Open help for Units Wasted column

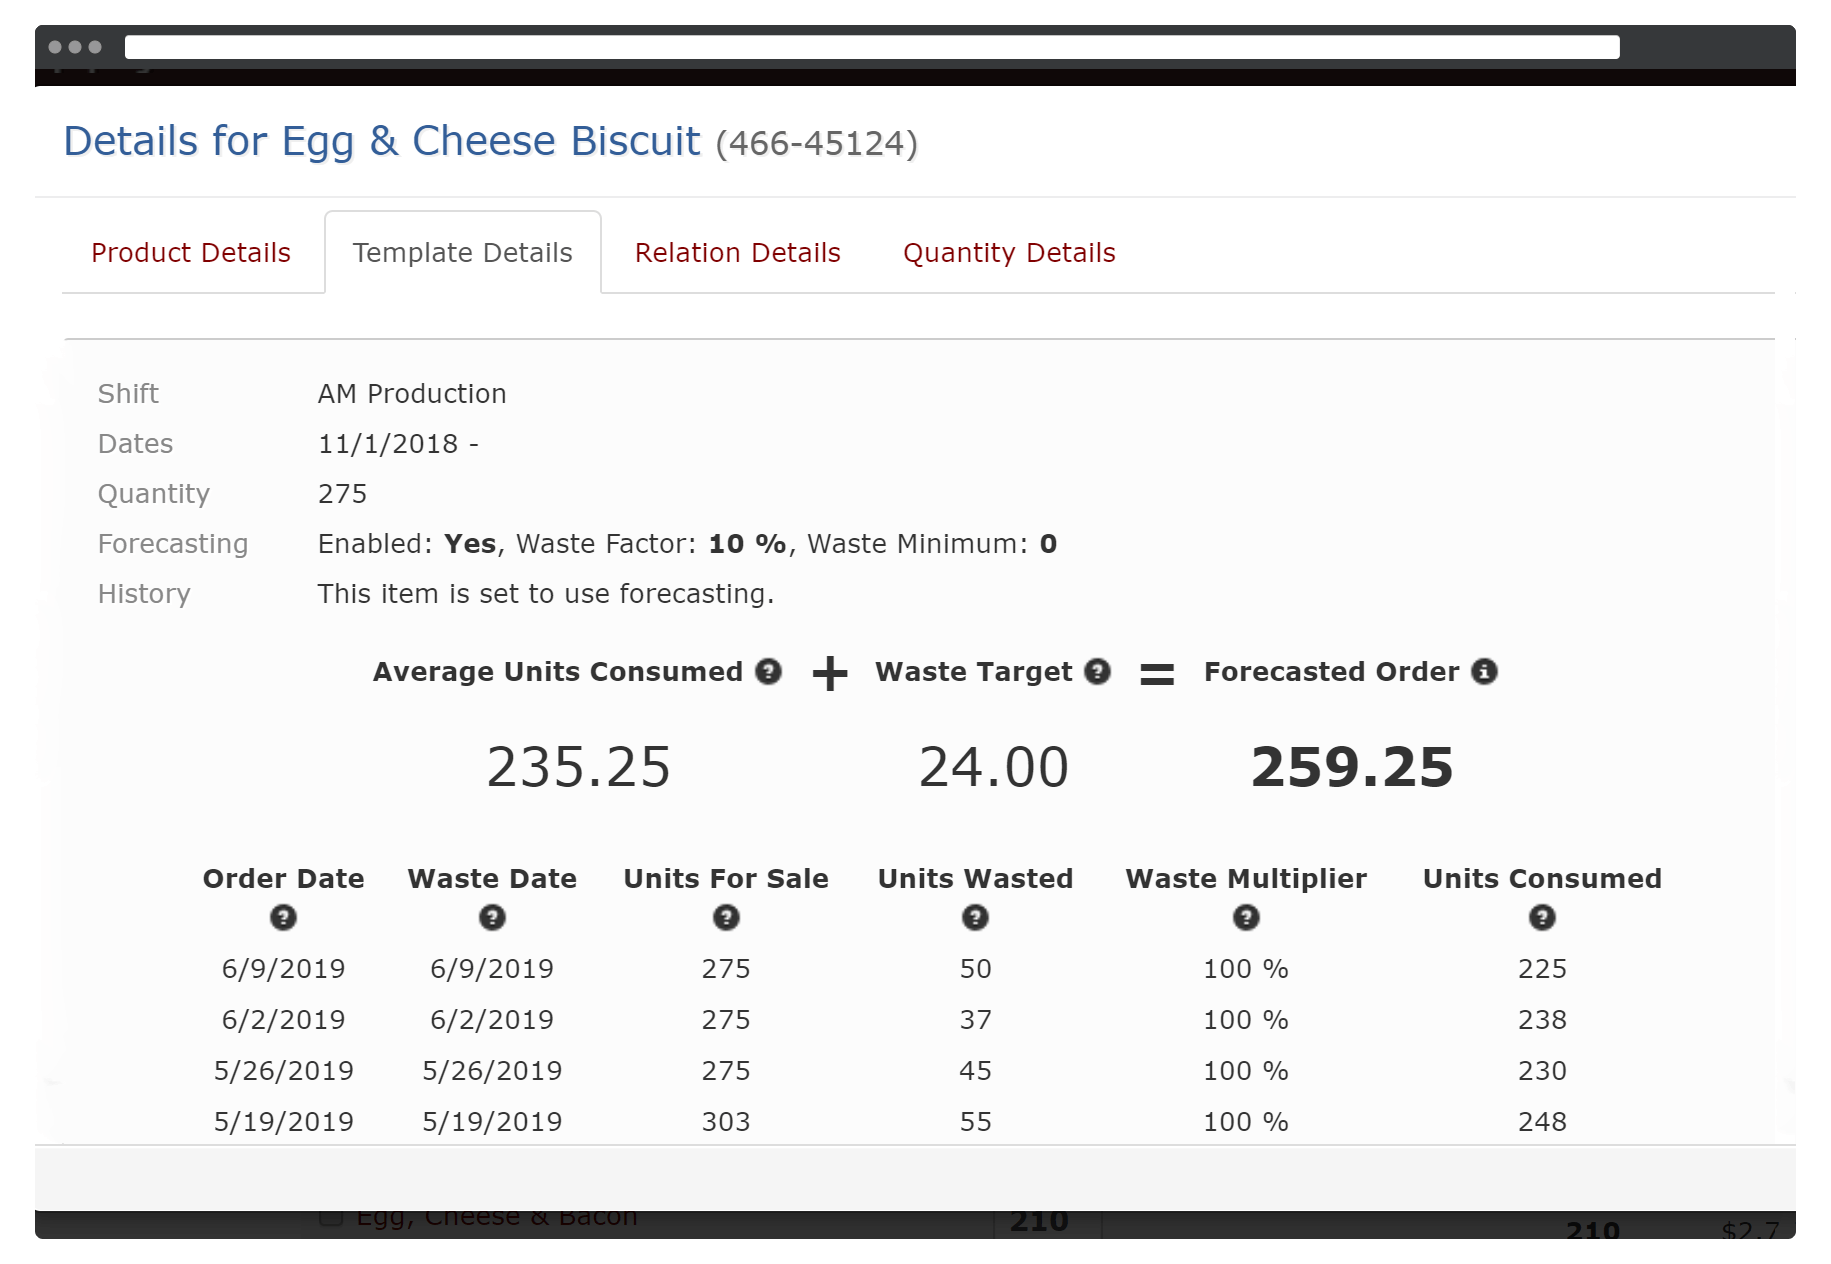pyautogui.click(x=975, y=917)
